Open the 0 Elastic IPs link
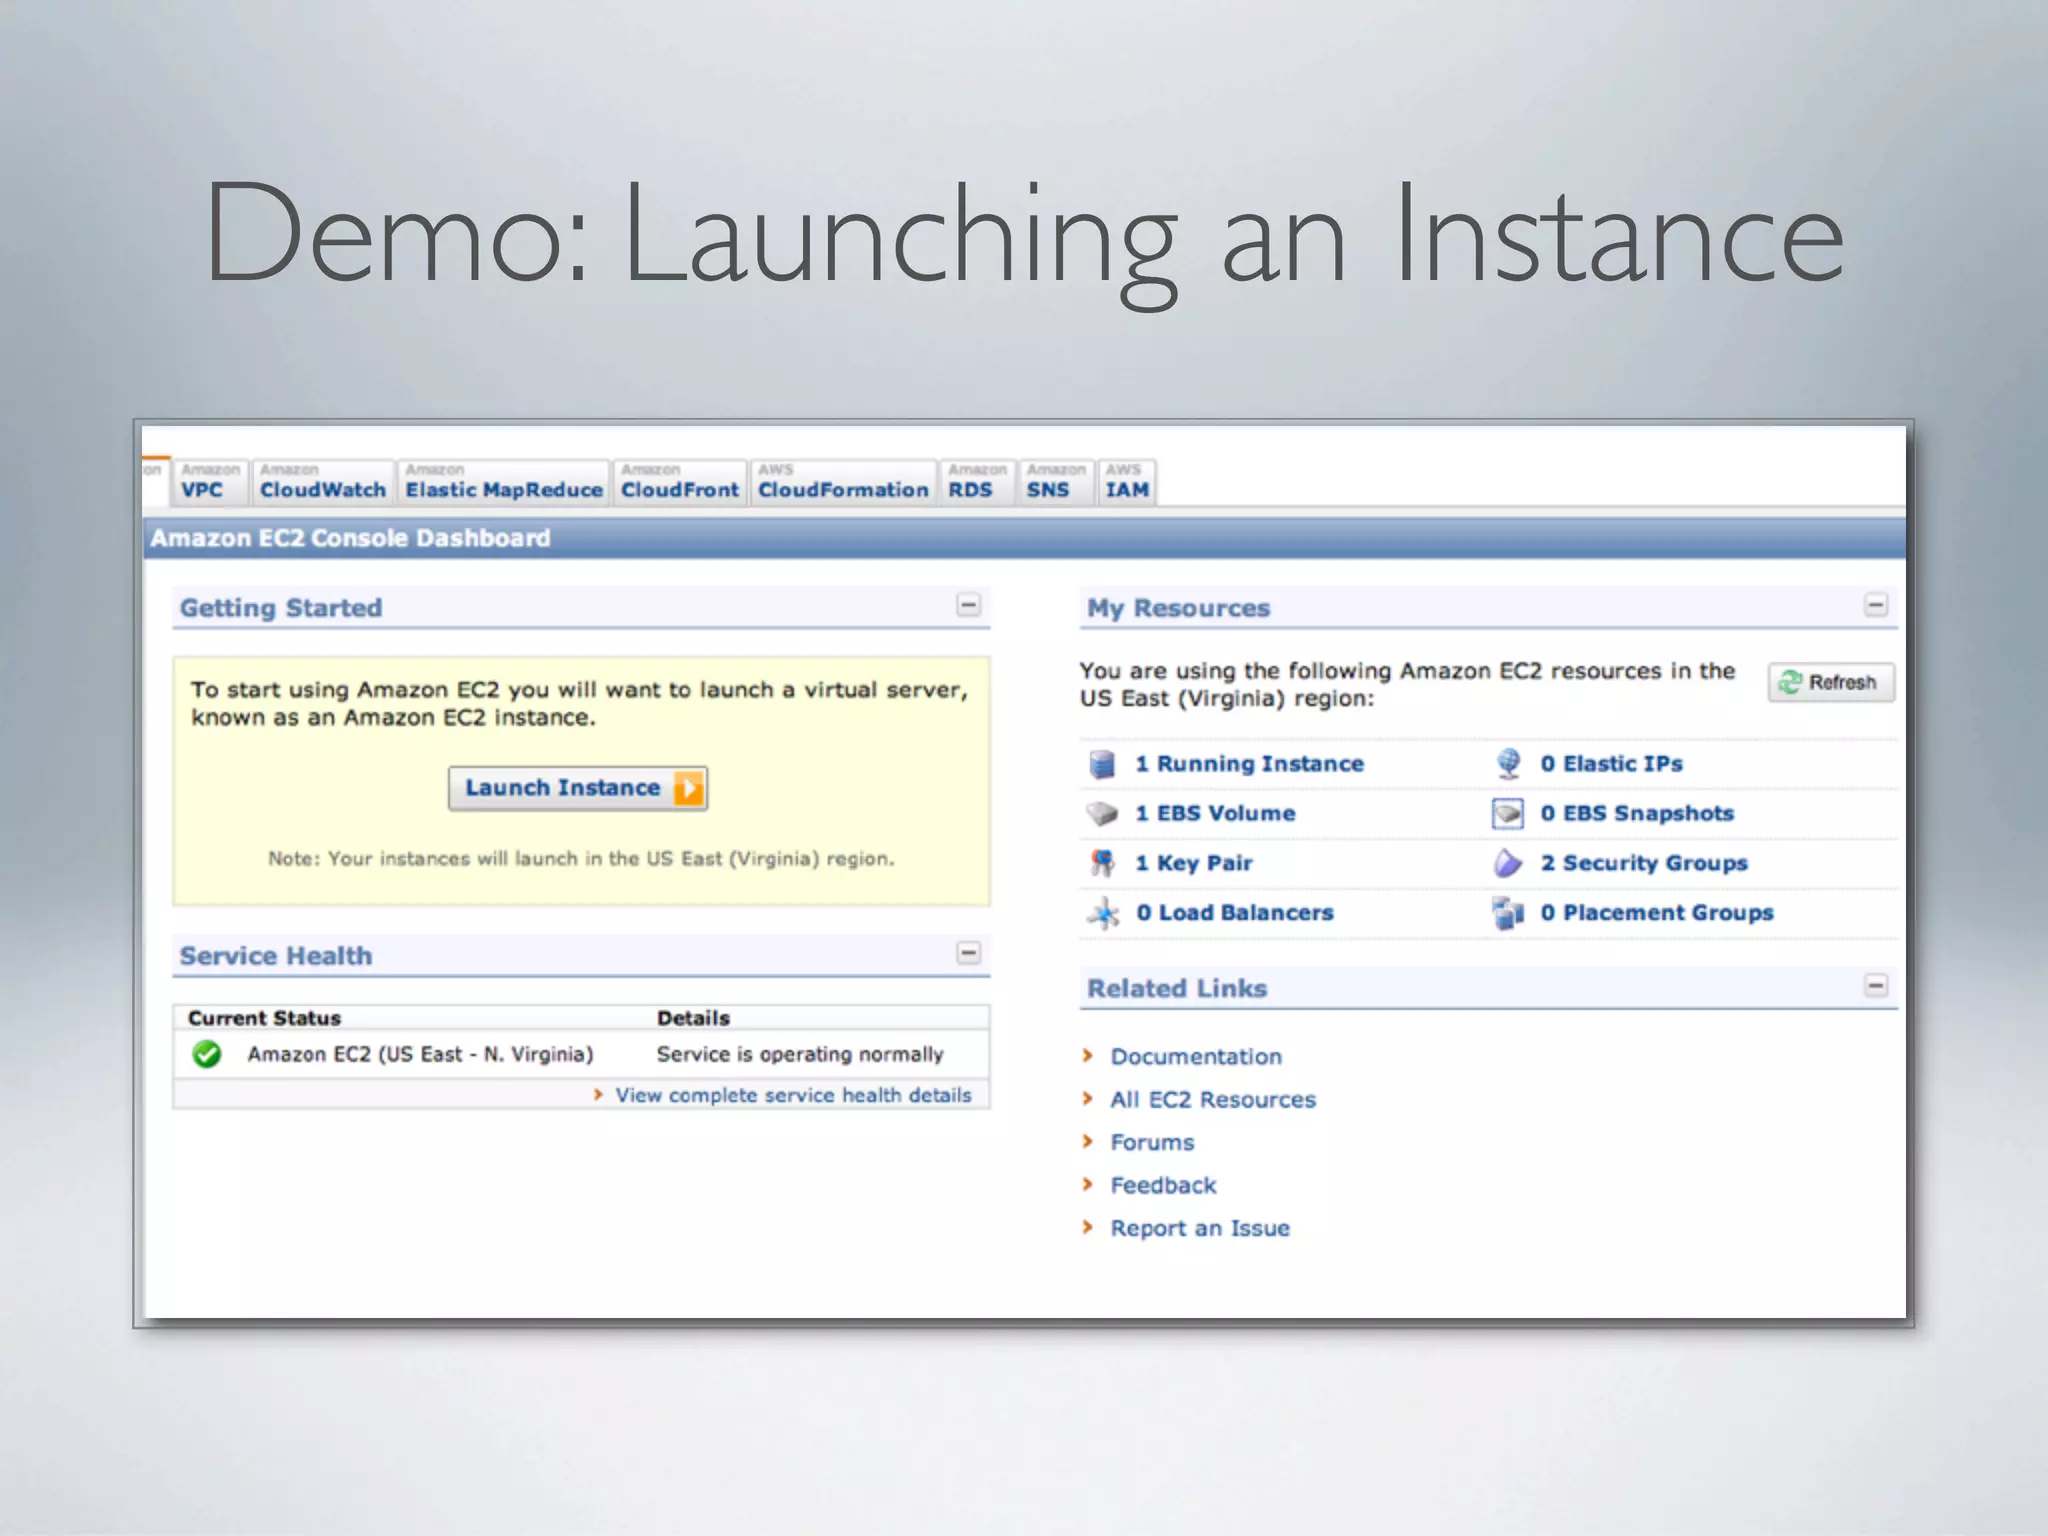Viewport: 2048px width, 1536px height. pyautogui.click(x=1611, y=764)
